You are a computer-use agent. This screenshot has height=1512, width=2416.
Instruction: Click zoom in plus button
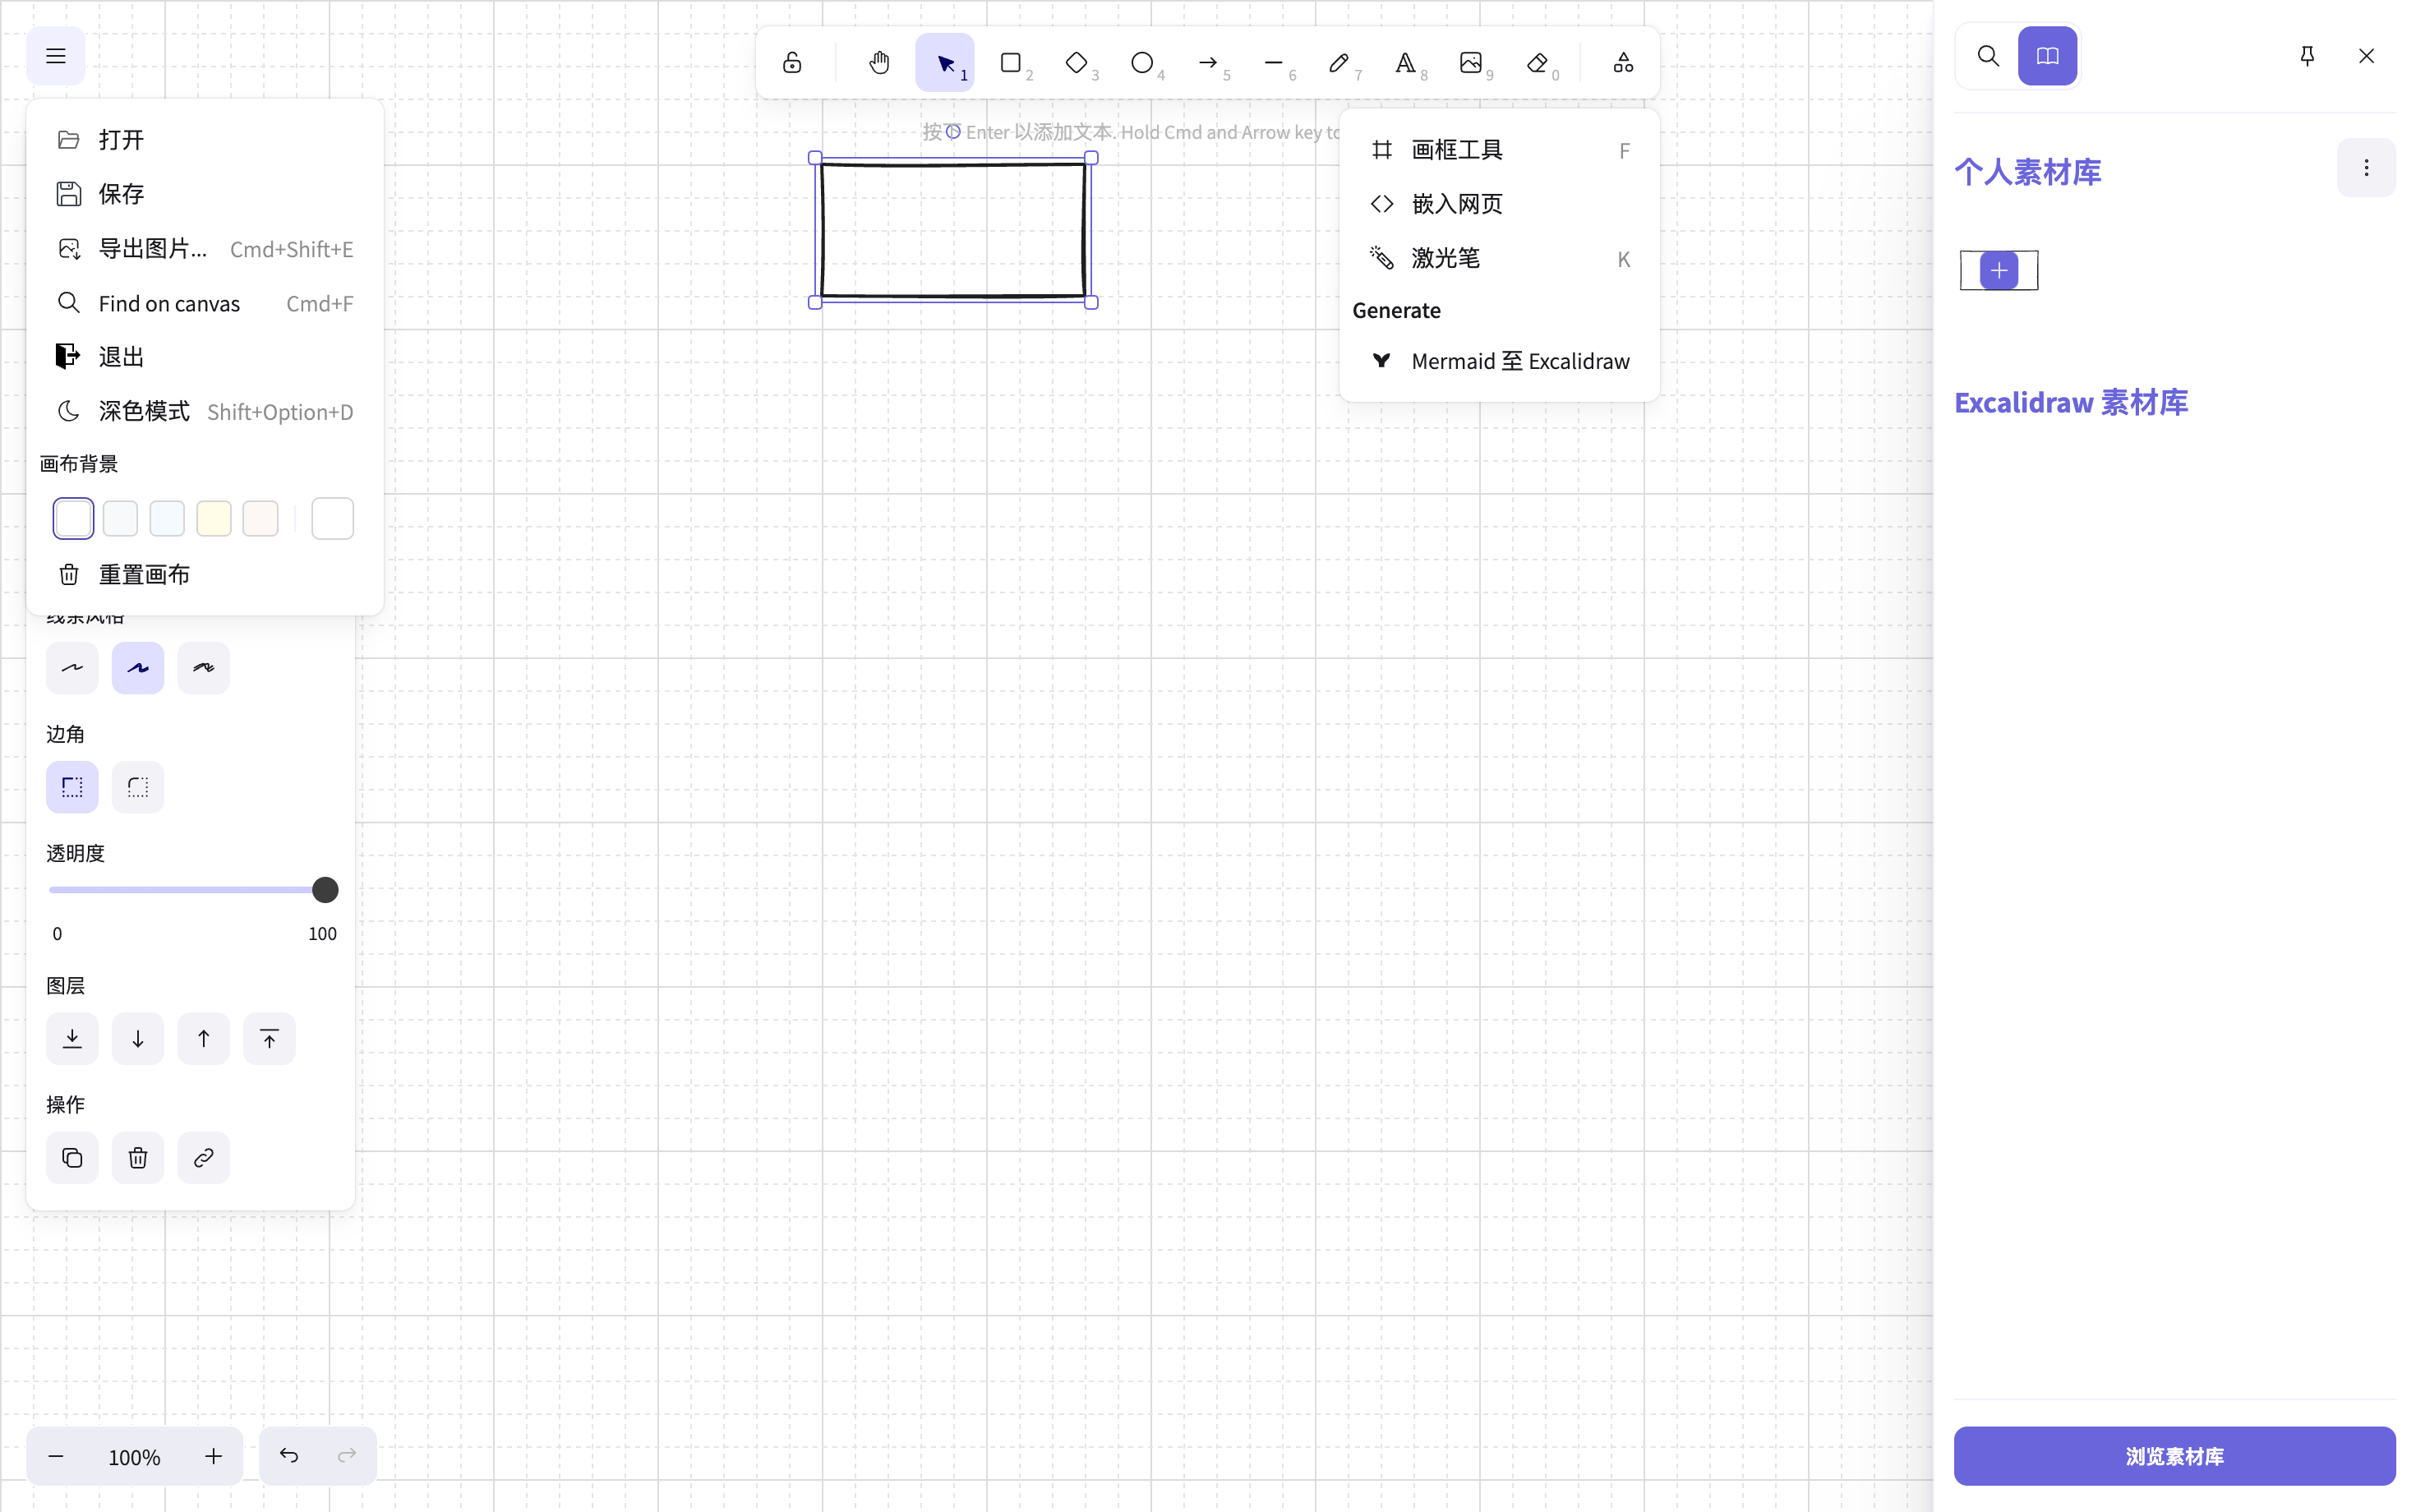213,1456
